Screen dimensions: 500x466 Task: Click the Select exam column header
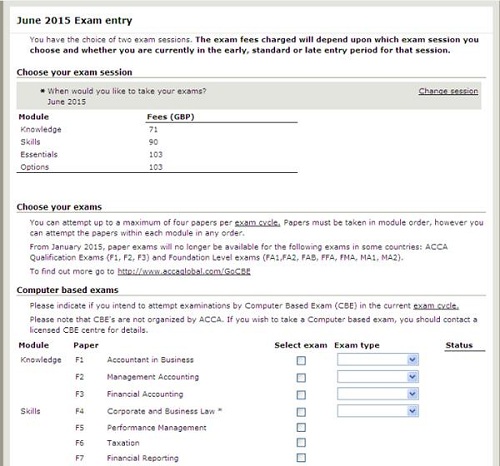(x=301, y=345)
